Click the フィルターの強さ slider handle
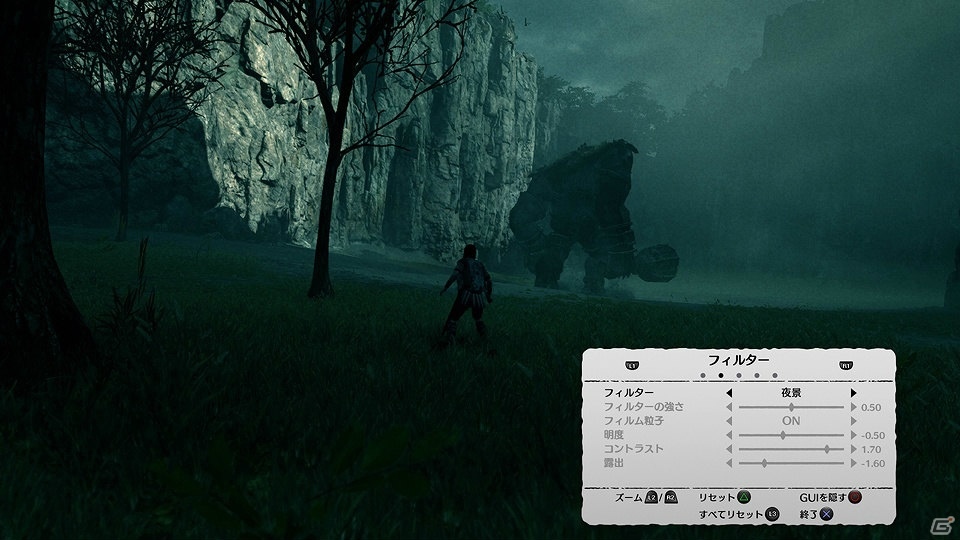Screen dimensions: 960x540 pyautogui.click(x=791, y=407)
